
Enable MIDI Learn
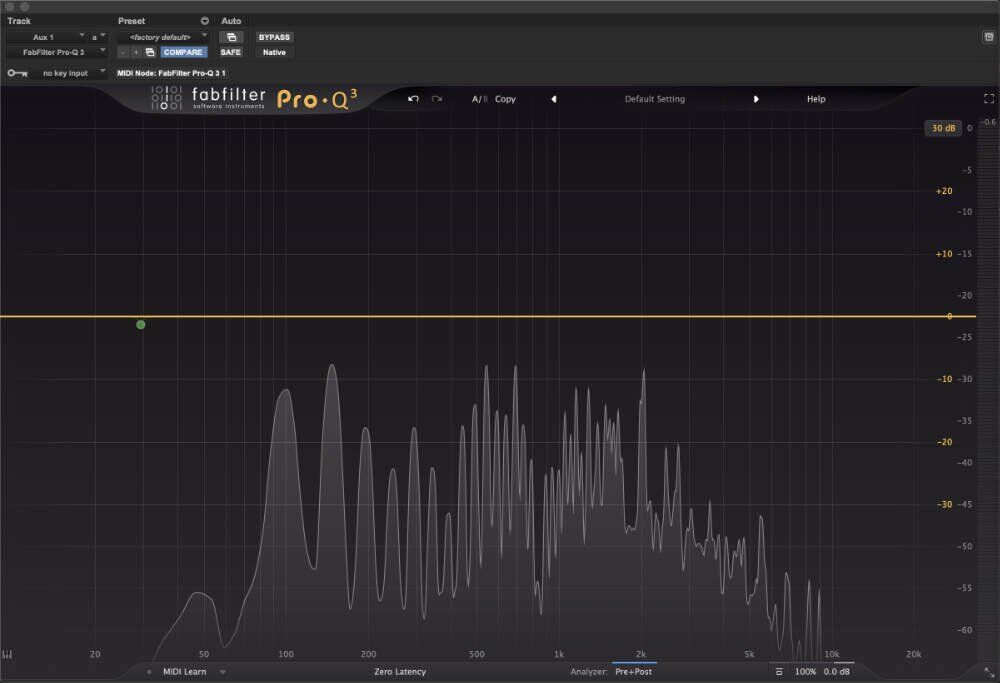184,672
